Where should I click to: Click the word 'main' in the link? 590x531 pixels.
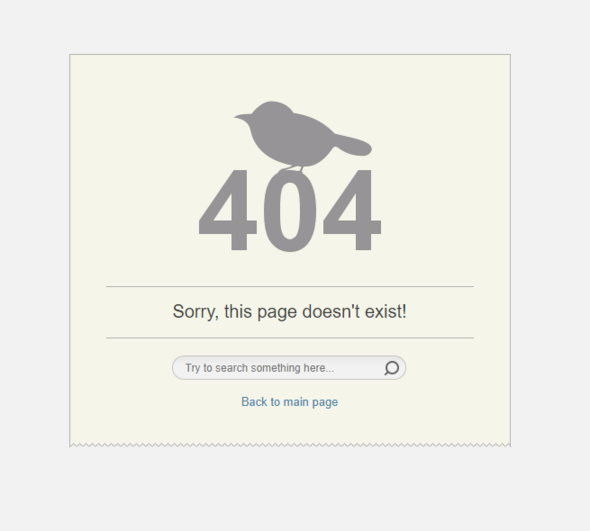coord(296,402)
